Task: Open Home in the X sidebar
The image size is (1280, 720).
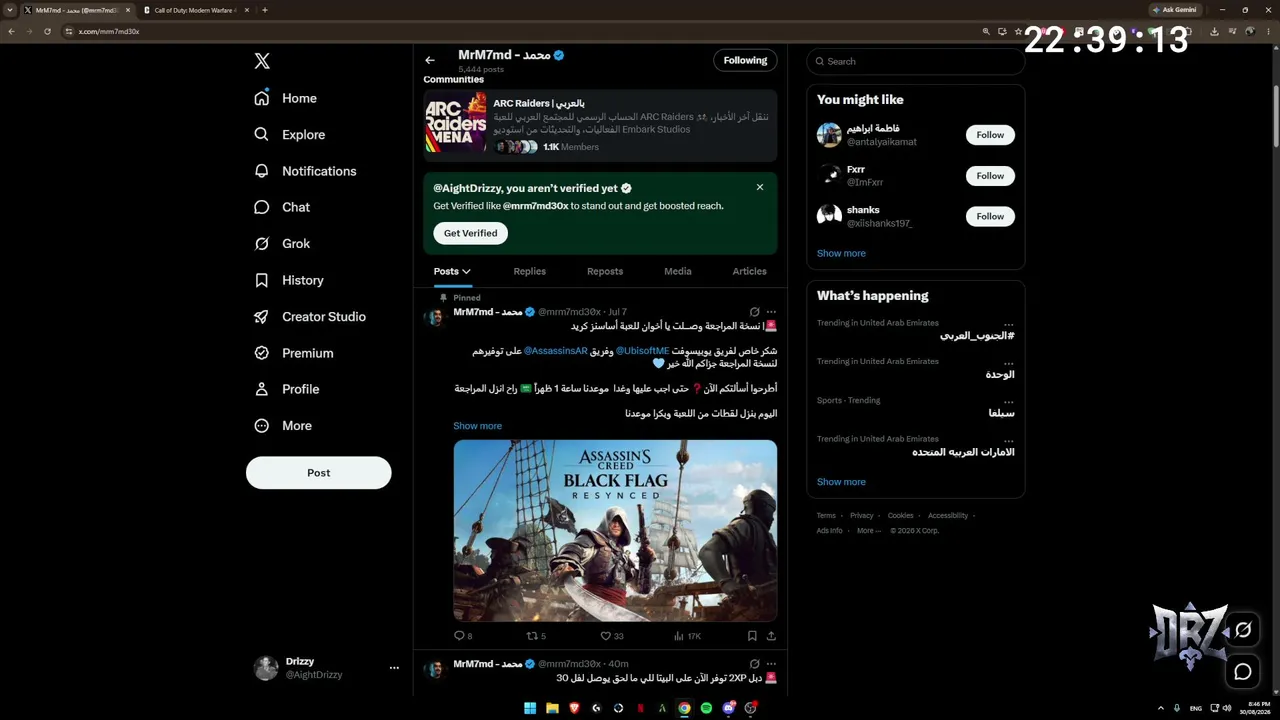Action: click(285, 98)
